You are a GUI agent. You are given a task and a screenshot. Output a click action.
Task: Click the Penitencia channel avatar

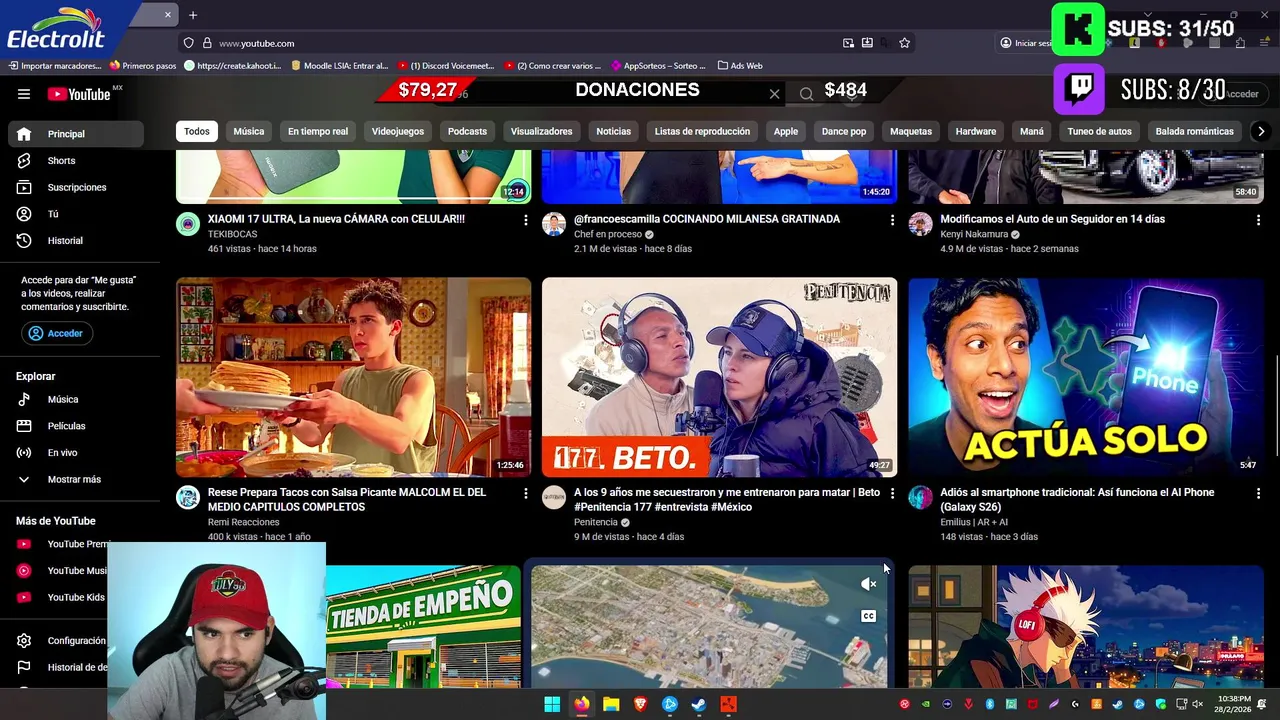[x=554, y=497]
